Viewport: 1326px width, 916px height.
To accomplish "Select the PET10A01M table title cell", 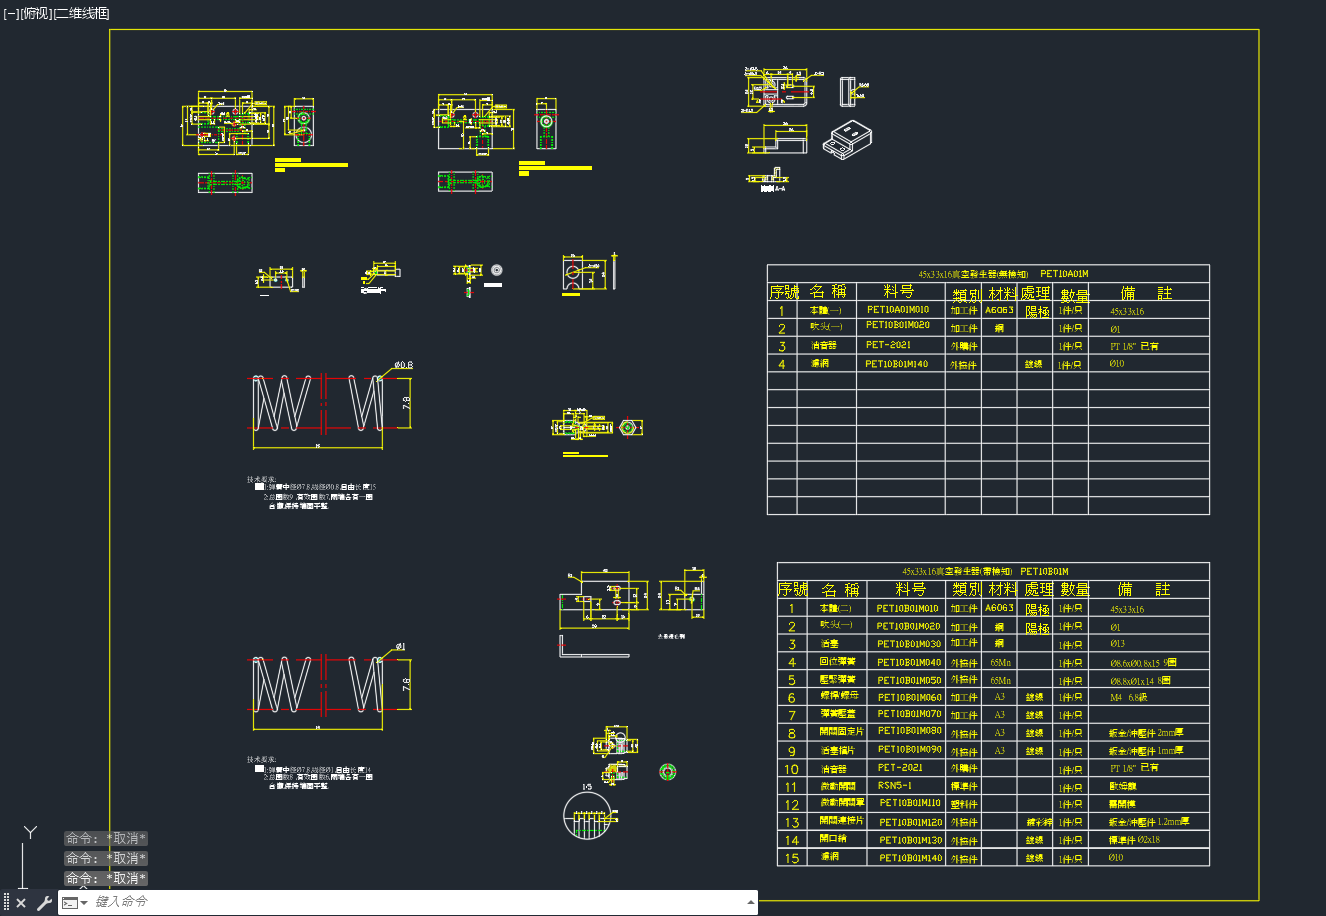I will coord(988,273).
